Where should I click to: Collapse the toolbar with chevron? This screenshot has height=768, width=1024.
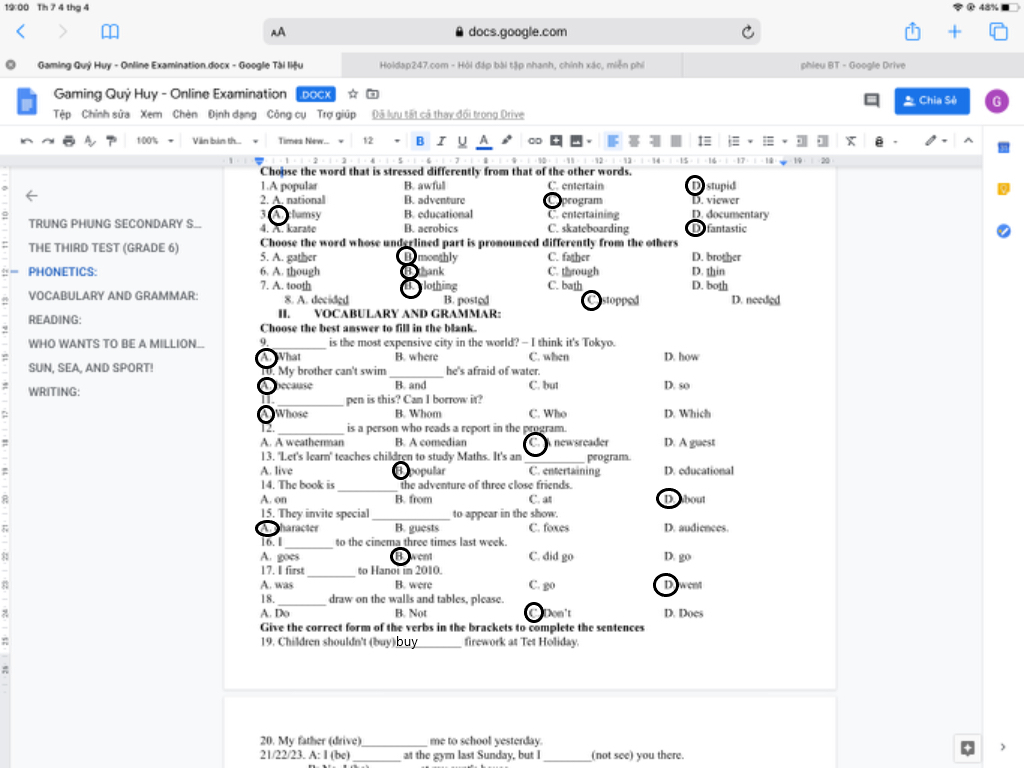pyautogui.click(x=968, y=140)
